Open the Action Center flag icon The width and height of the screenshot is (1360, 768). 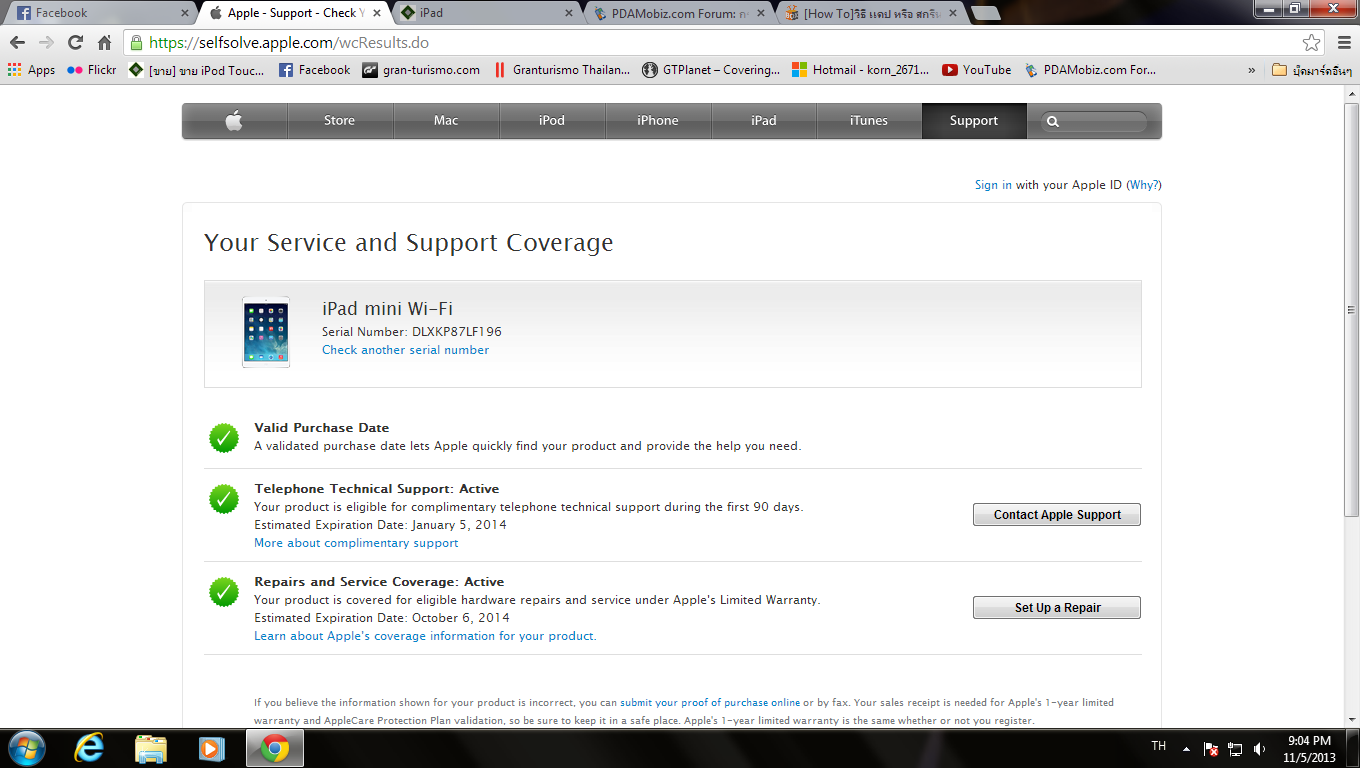pos(1211,748)
